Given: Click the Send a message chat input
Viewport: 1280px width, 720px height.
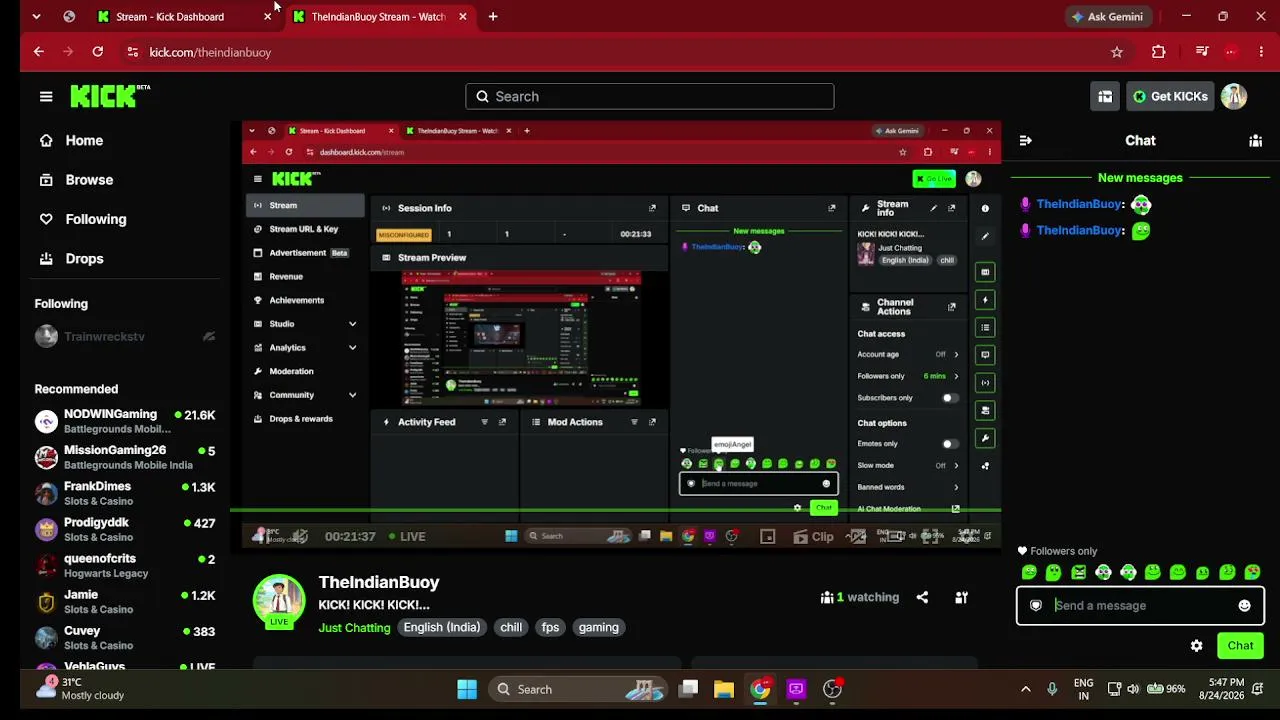Looking at the screenshot, I should 1140,605.
